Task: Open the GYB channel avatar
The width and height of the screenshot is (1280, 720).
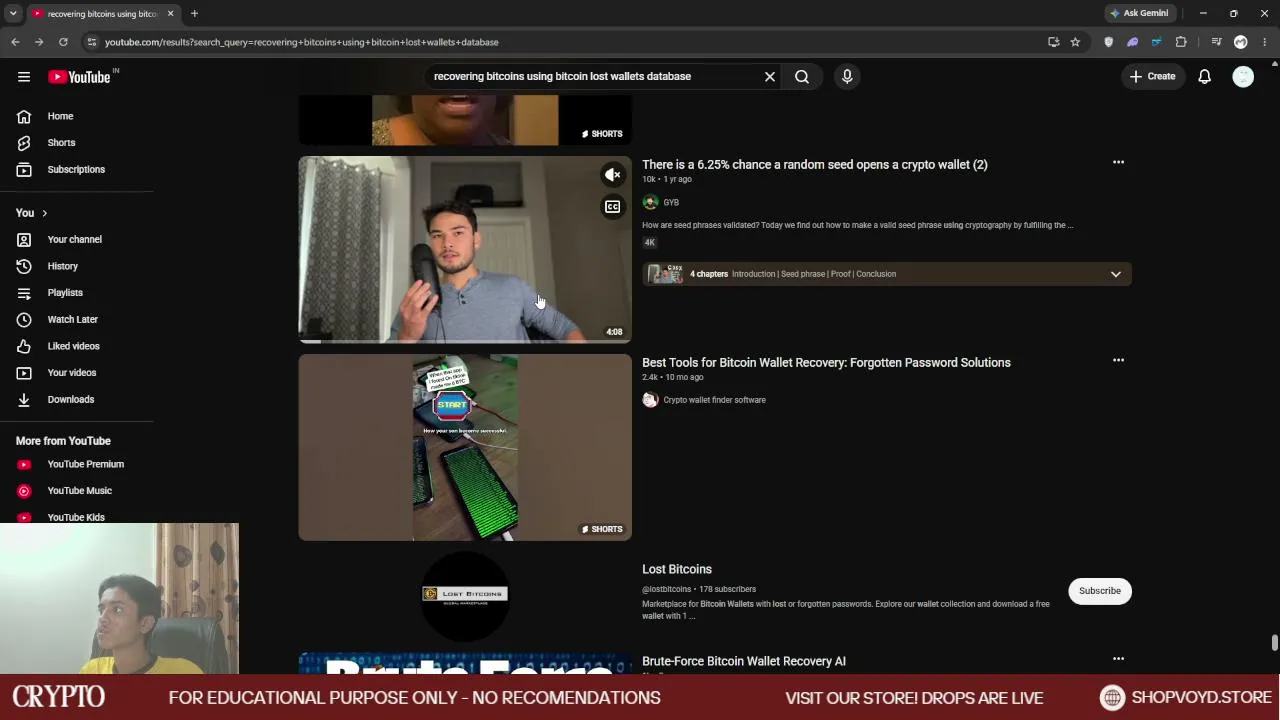Action: [x=650, y=202]
